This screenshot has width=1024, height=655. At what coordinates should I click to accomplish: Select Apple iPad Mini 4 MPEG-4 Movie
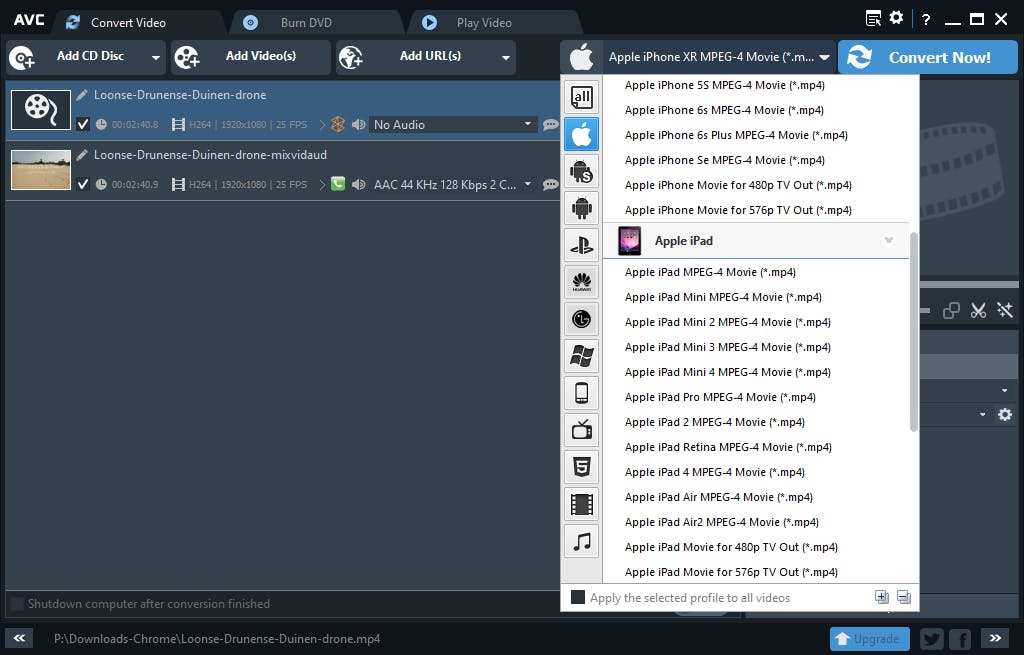pos(728,372)
